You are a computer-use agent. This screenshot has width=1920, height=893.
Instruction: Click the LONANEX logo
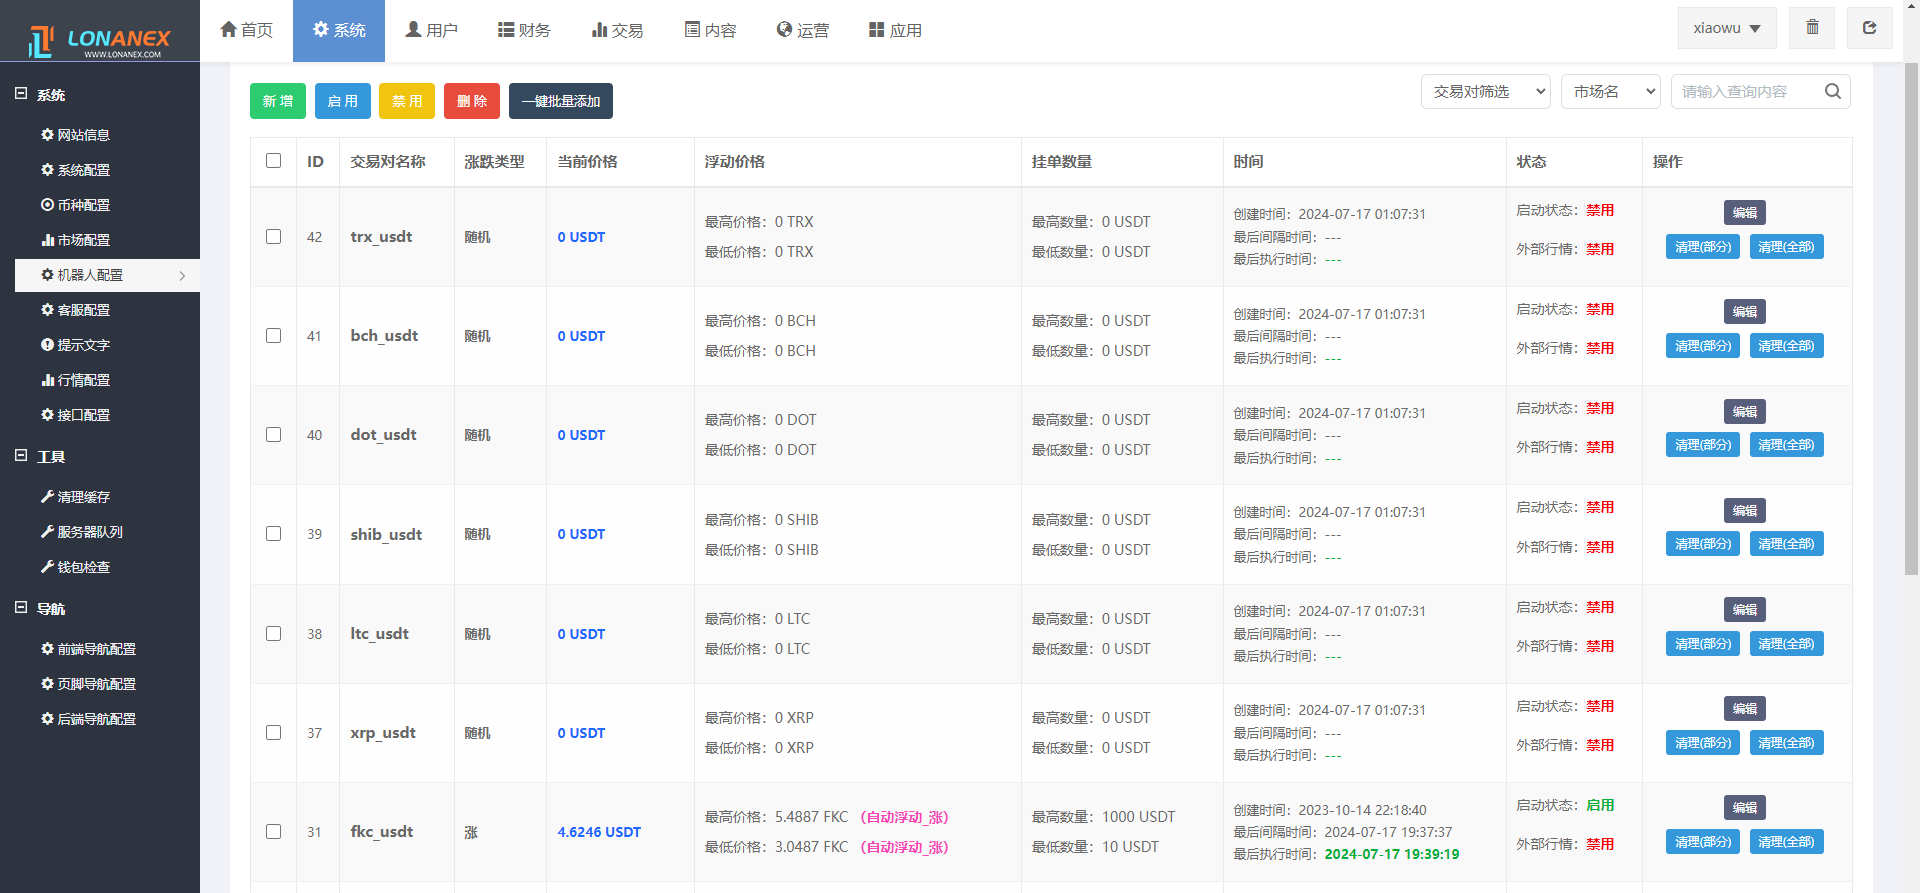(x=100, y=40)
